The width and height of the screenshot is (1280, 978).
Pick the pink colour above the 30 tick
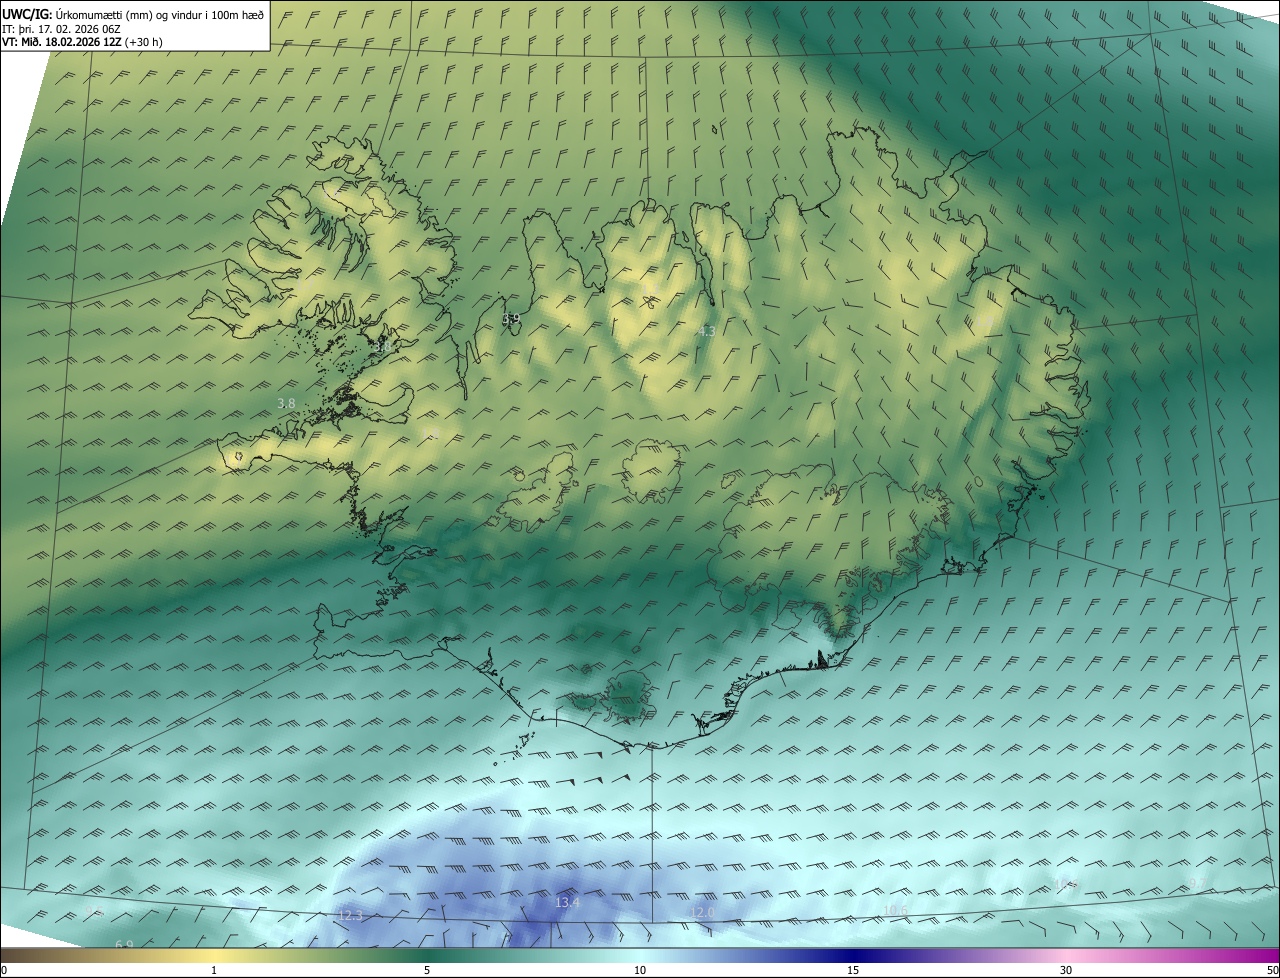[1066, 955]
